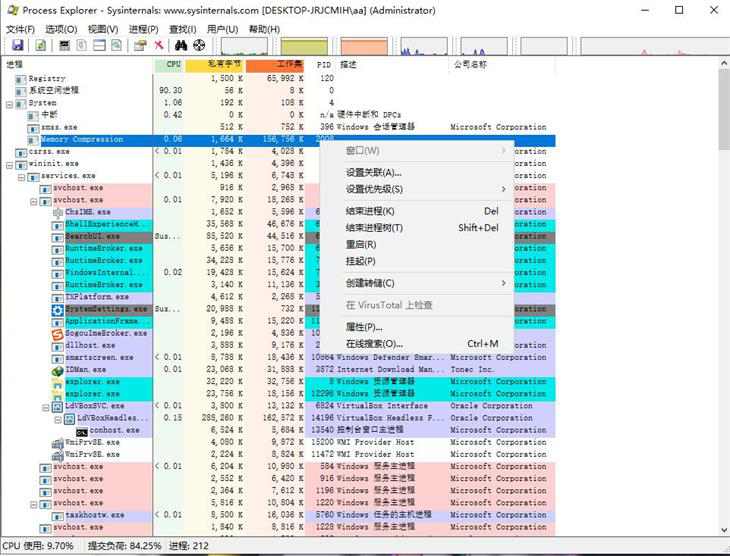The height and width of the screenshot is (556, 730).
Task: Open the 选项(O) menu
Action: 61,29
